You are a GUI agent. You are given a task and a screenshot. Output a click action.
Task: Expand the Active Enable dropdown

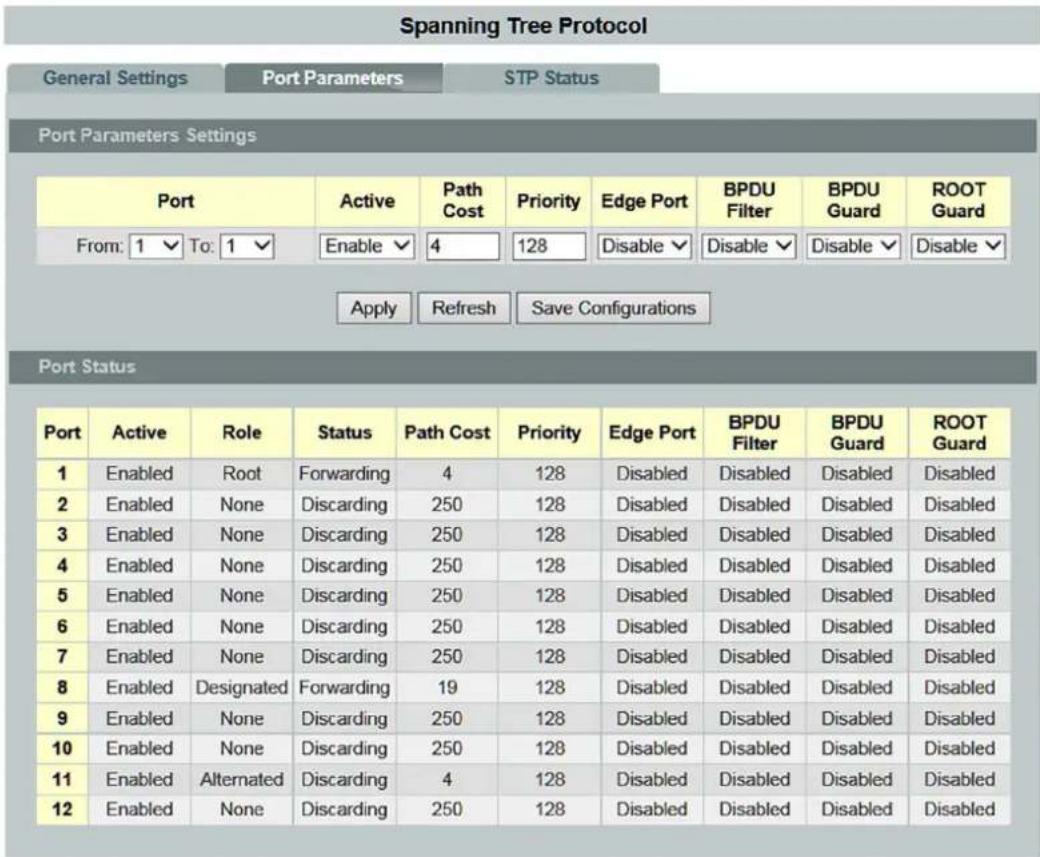pos(367,246)
